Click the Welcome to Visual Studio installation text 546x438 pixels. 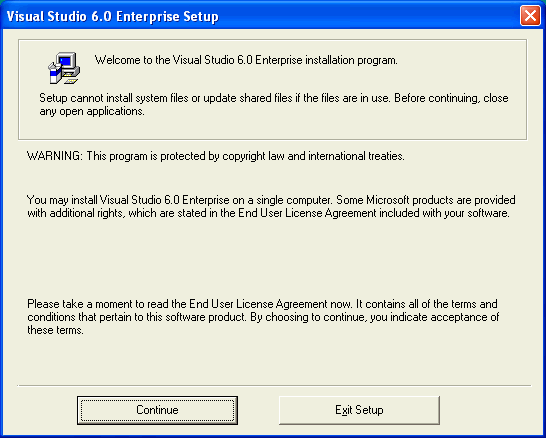point(246,60)
